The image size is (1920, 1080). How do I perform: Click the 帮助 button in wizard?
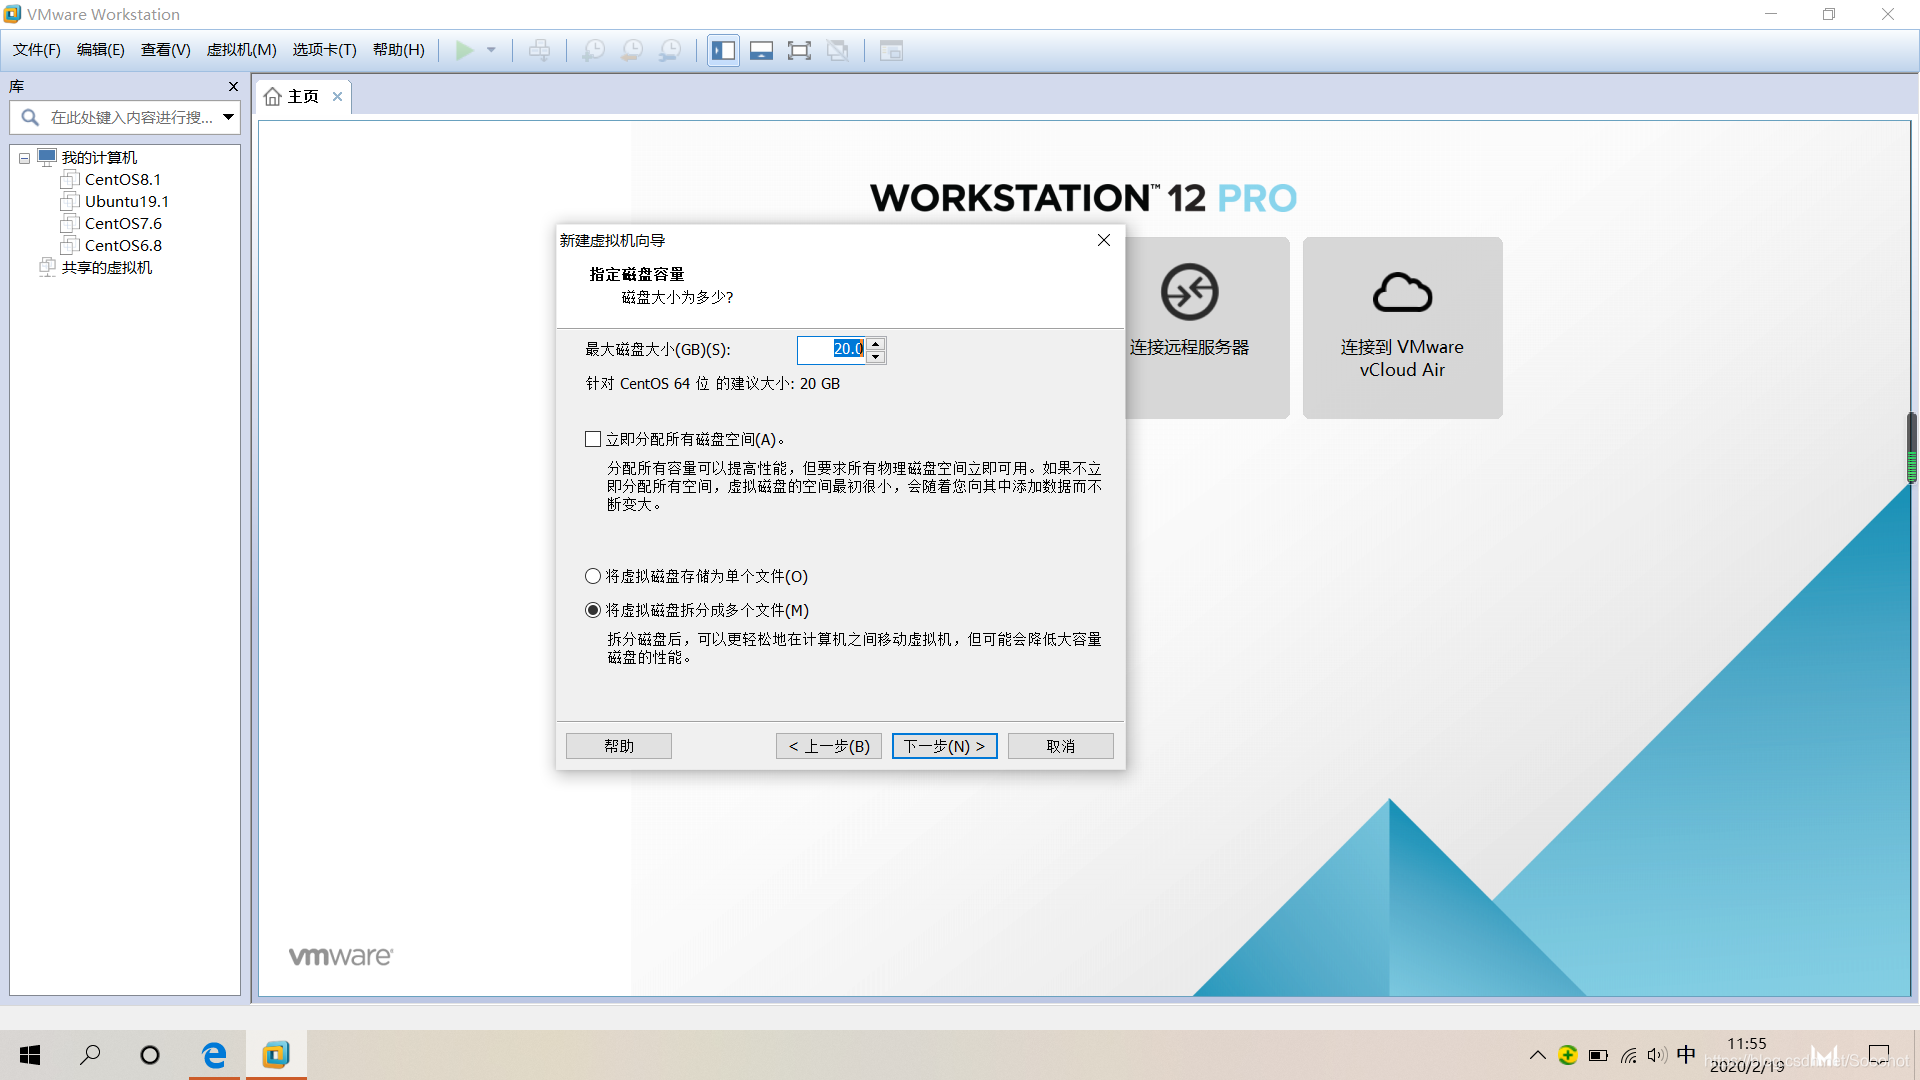coord(619,746)
